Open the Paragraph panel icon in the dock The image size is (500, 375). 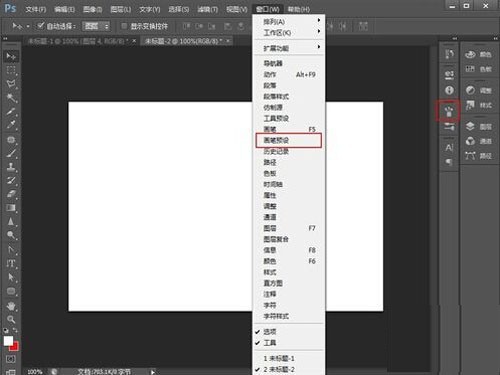(449, 162)
